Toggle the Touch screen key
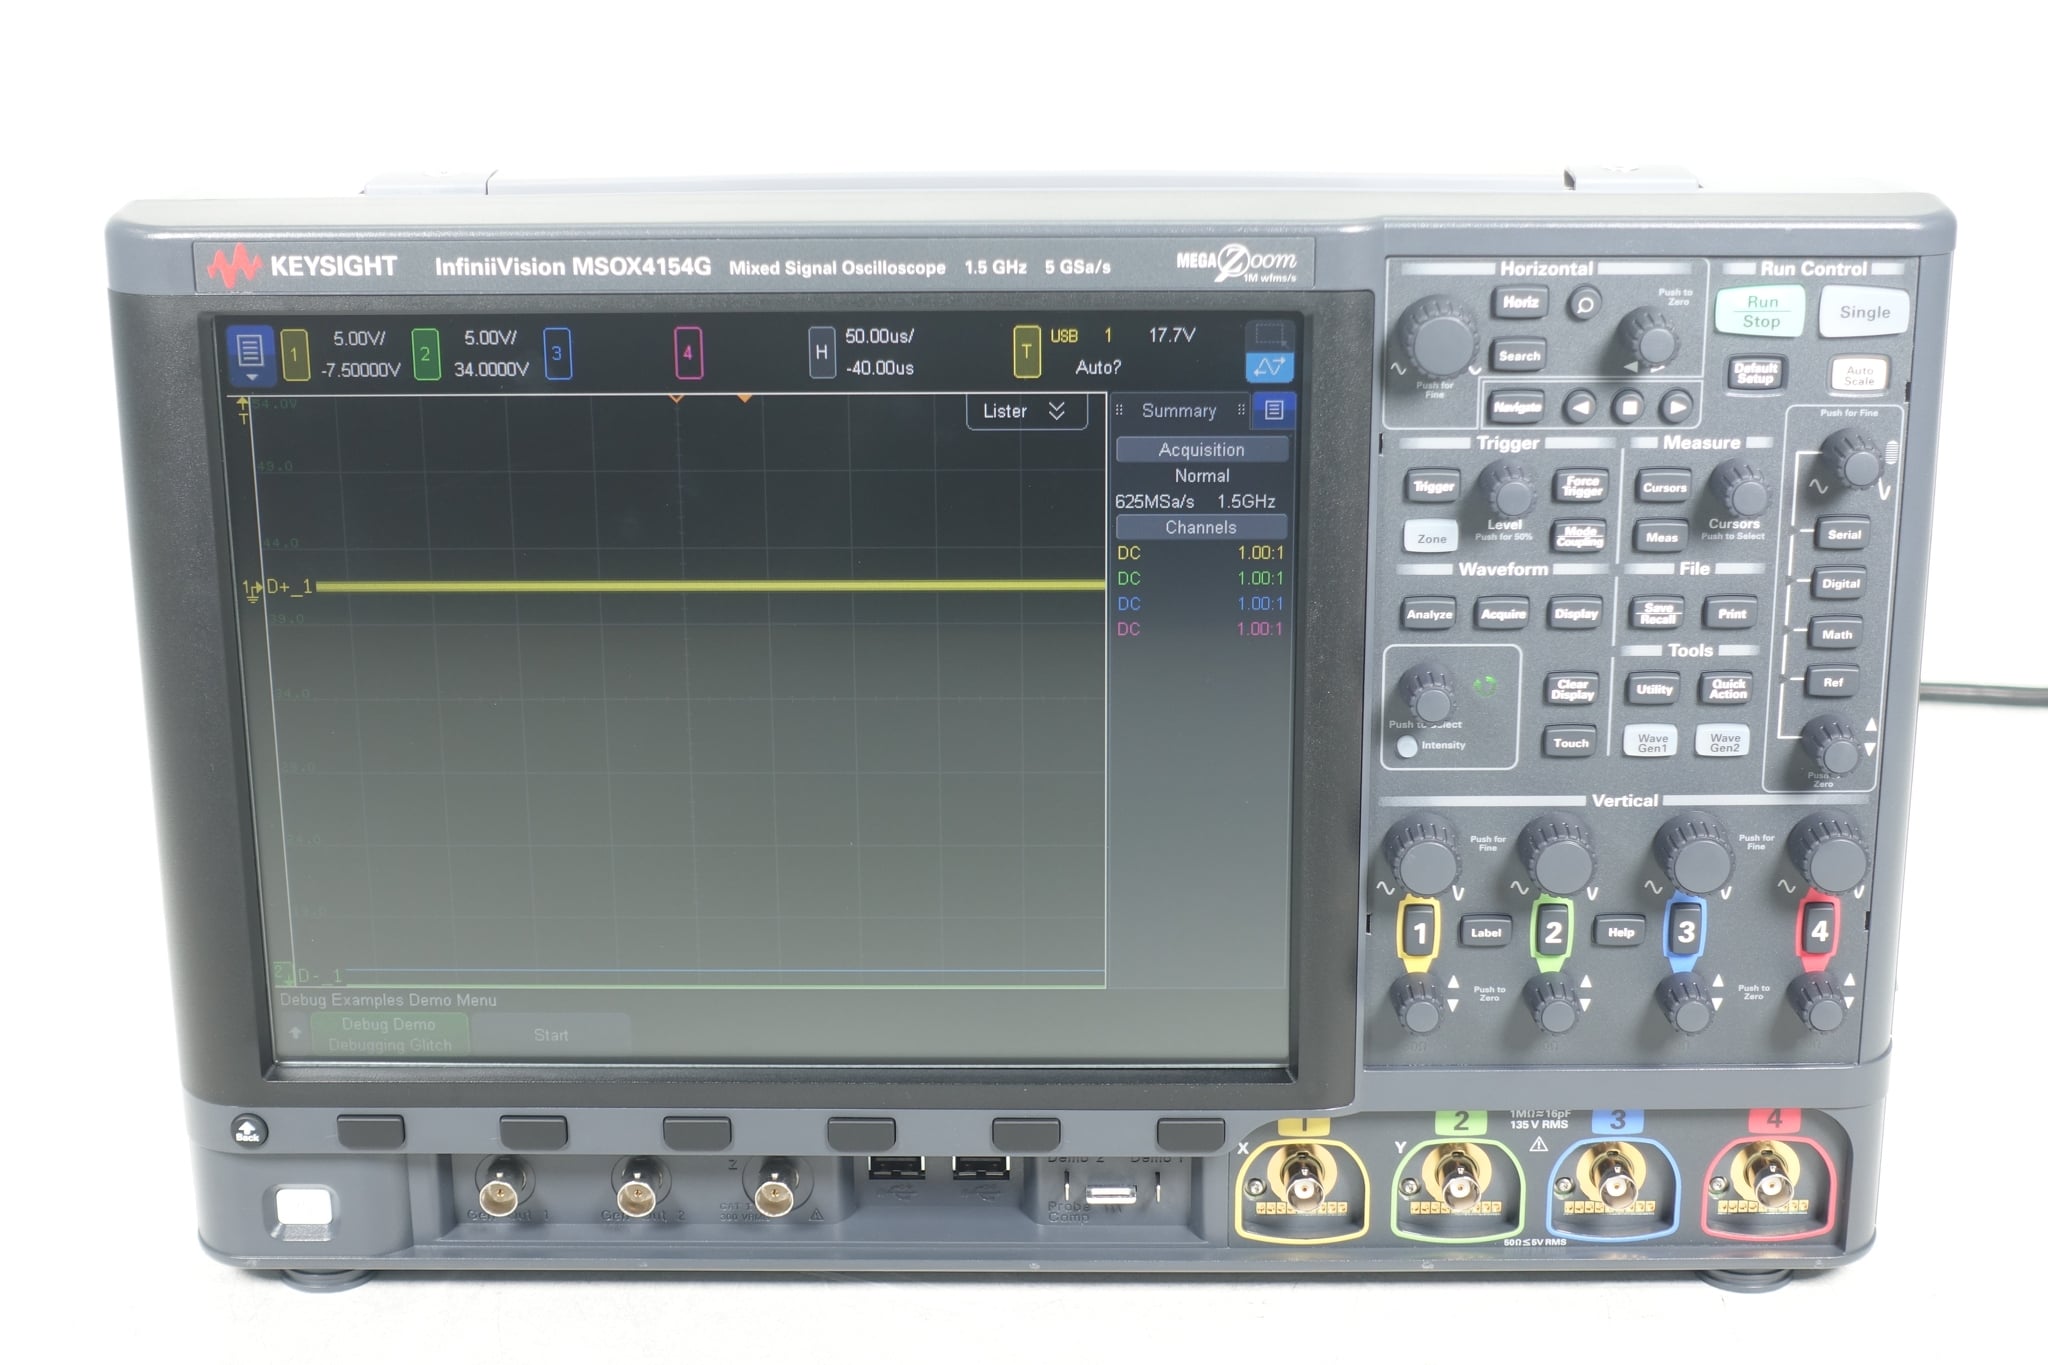 (1570, 743)
